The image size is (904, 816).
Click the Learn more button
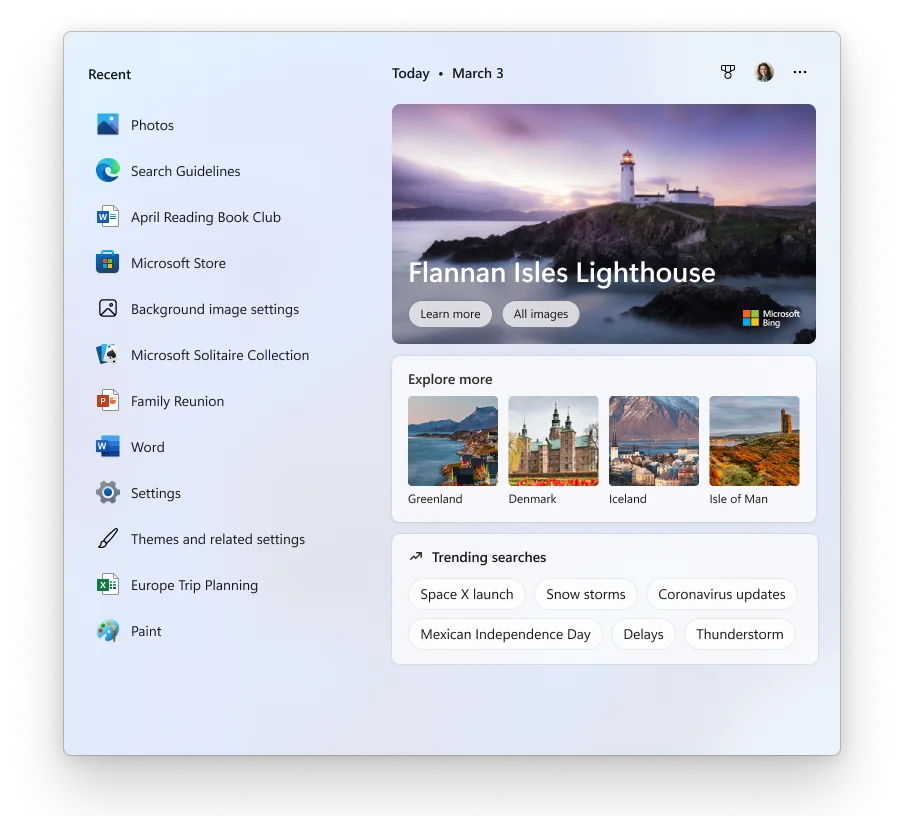click(450, 314)
